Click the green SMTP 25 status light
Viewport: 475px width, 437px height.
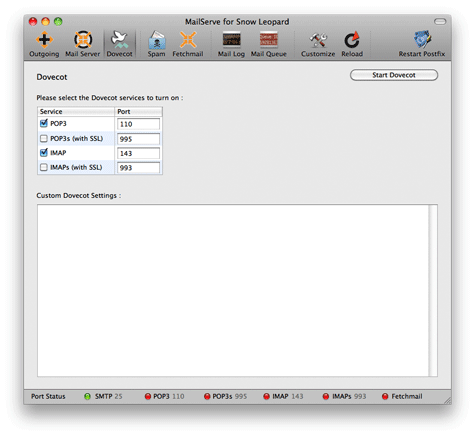pyautogui.click(x=87, y=396)
